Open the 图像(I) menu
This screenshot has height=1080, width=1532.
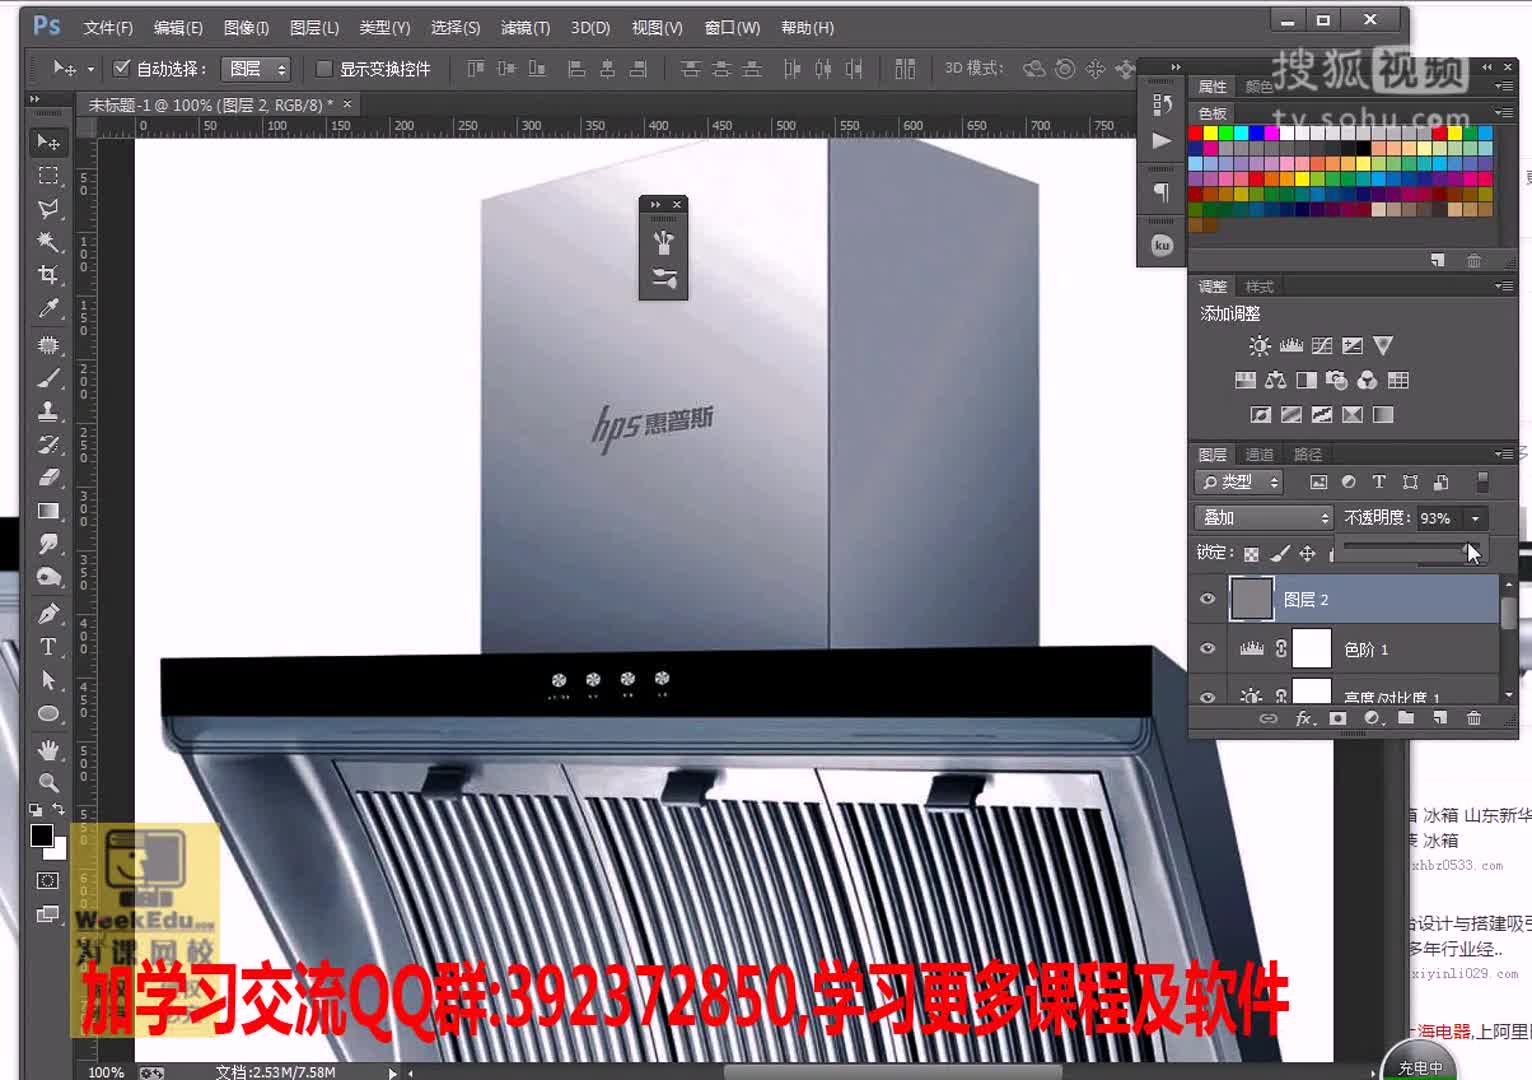tap(246, 28)
